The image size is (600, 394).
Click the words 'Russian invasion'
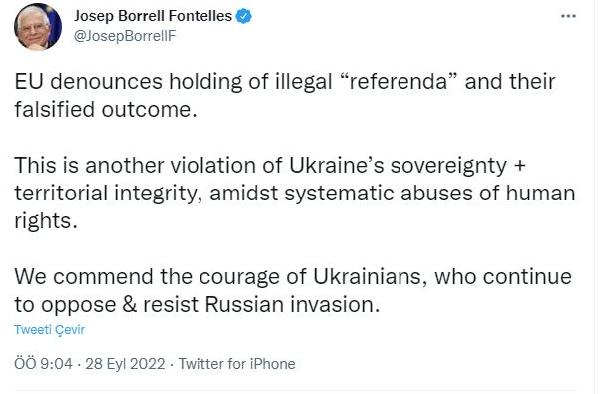pos(292,304)
